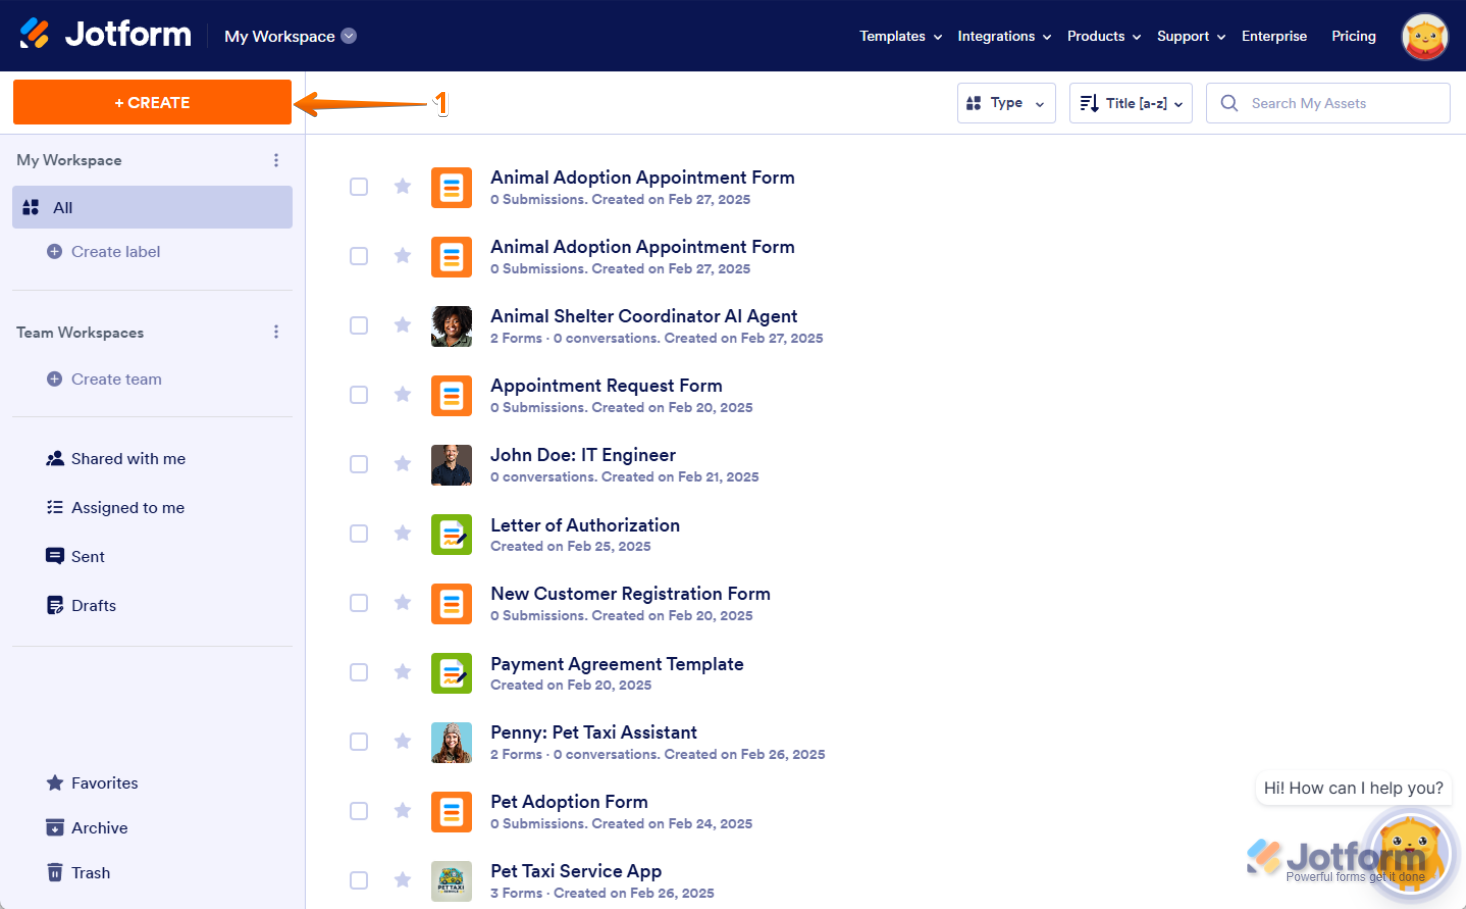Click the orange + CREATE button

[x=152, y=102]
